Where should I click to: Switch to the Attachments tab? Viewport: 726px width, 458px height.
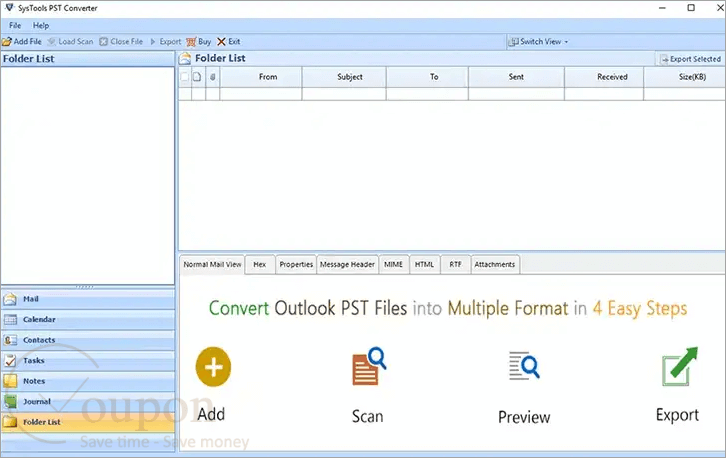point(495,264)
